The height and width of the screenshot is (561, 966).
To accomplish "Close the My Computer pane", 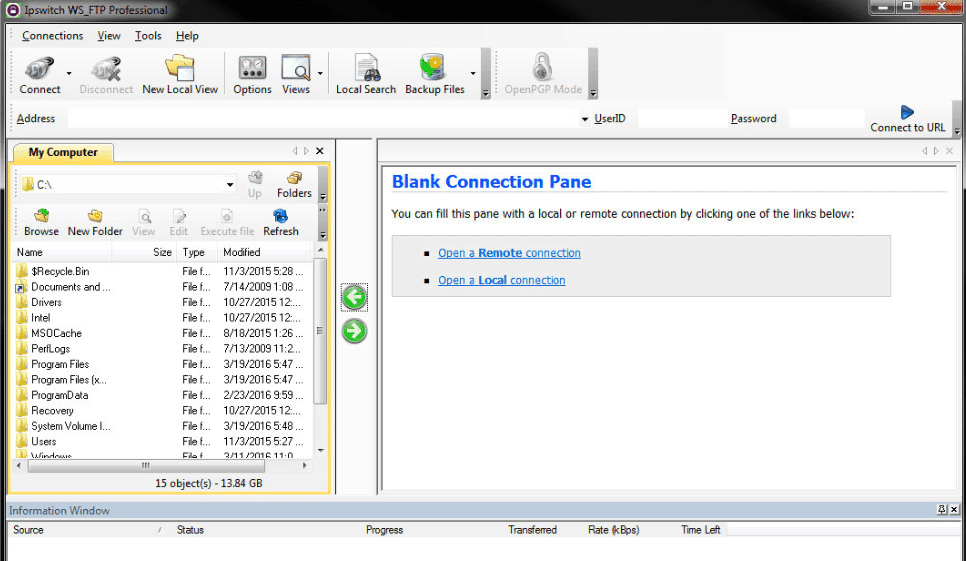I will tap(320, 151).
